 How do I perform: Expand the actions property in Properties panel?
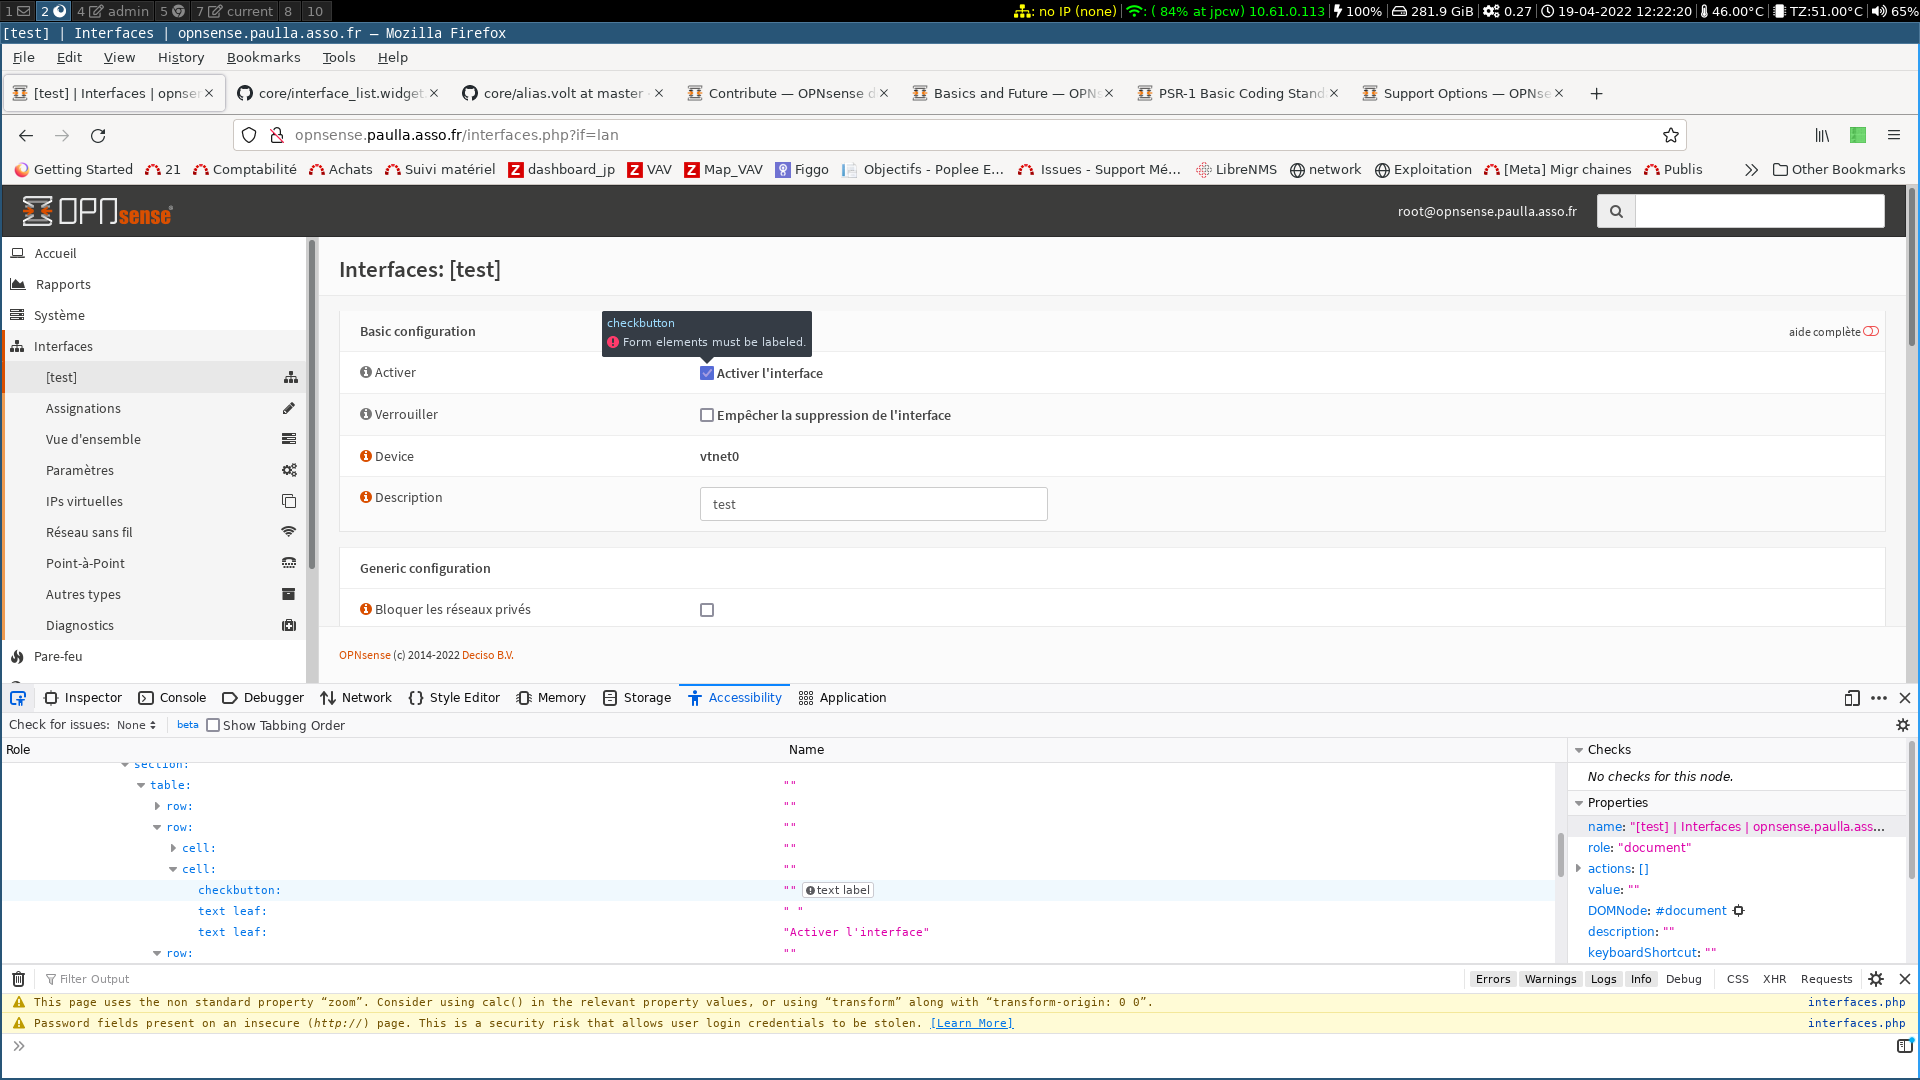(x=1580, y=868)
